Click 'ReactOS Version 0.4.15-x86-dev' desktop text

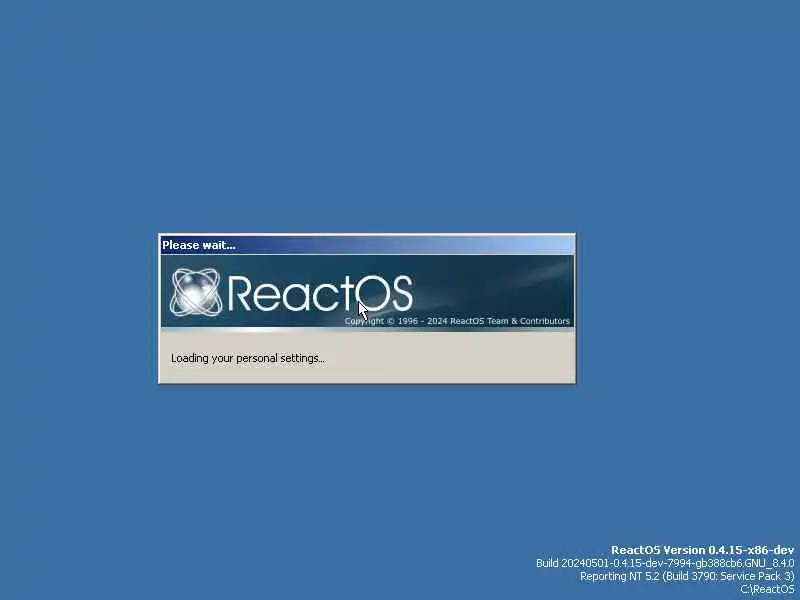(x=703, y=550)
